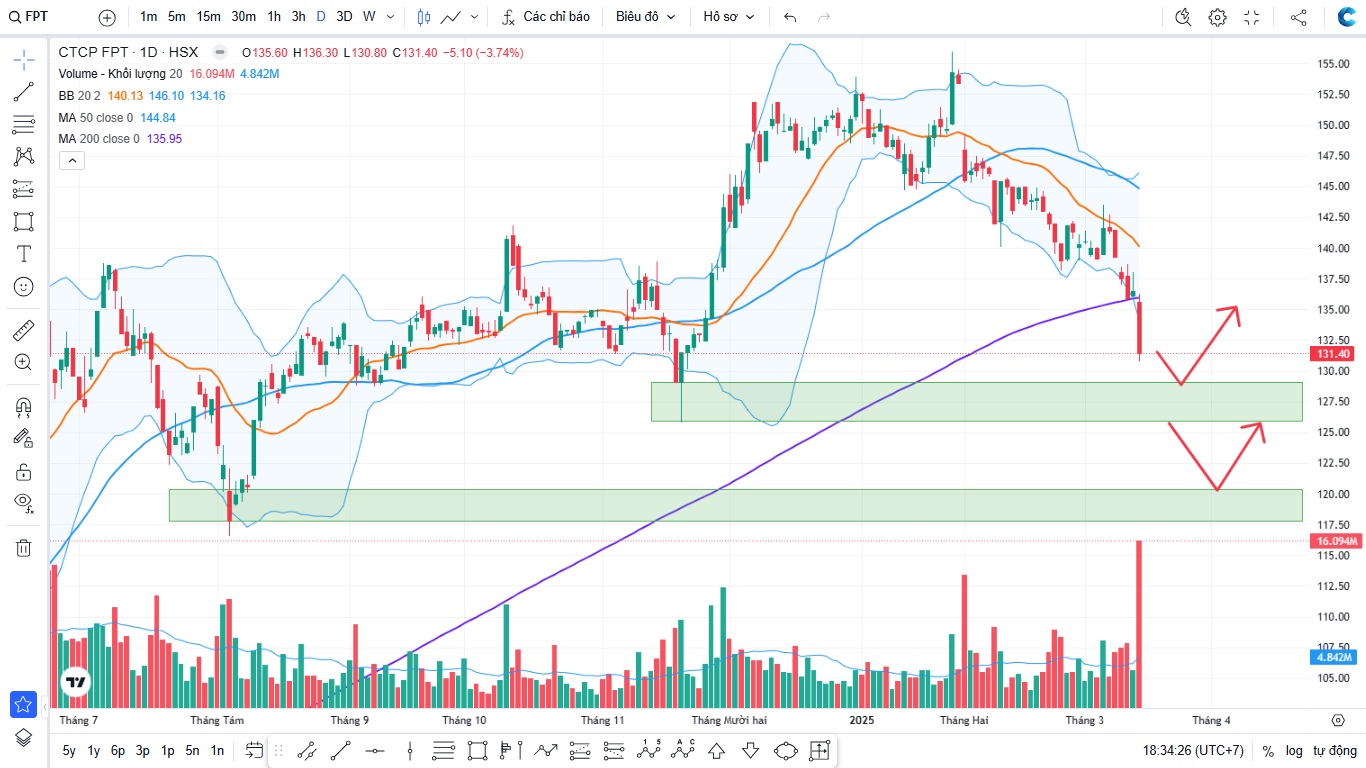The width and height of the screenshot is (1366, 768).
Task: Toggle magnet mode
Action: pos(24,407)
